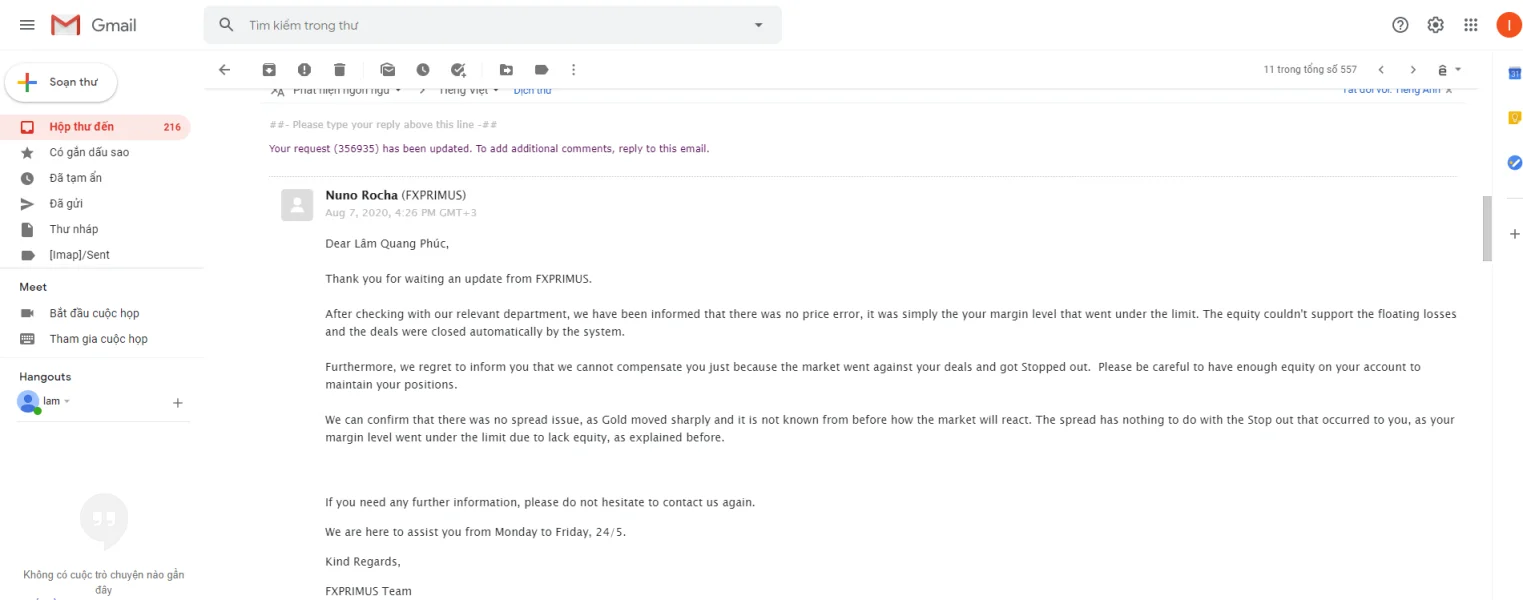The width and height of the screenshot is (1523, 600).
Task: Add this email to Tasks
Action: 458,70
